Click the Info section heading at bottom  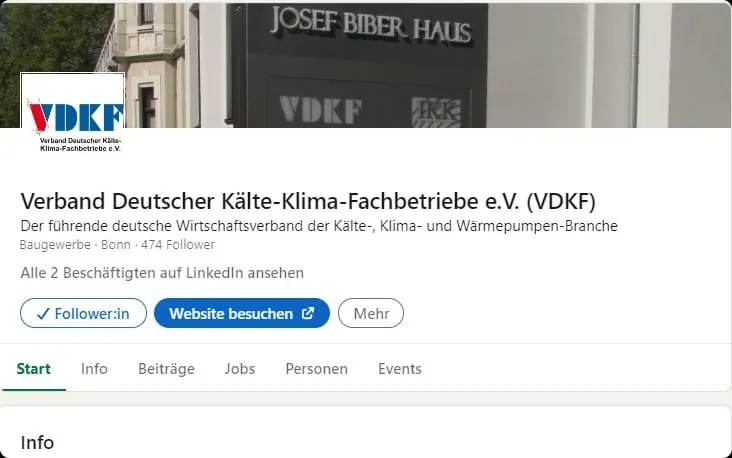(37, 443)
